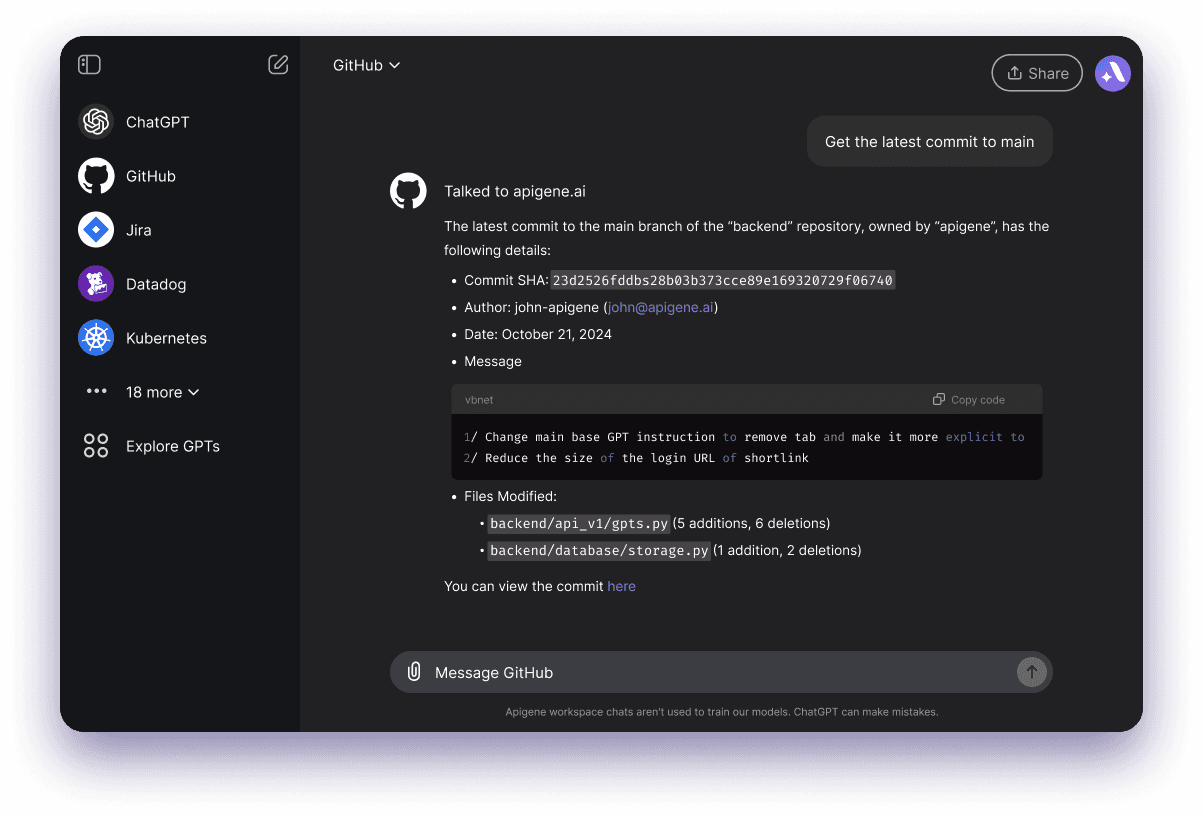This screenshot has height=816, width=1203.
Task: Click the 'Files Modified:' label
Action: coord(510,496)
